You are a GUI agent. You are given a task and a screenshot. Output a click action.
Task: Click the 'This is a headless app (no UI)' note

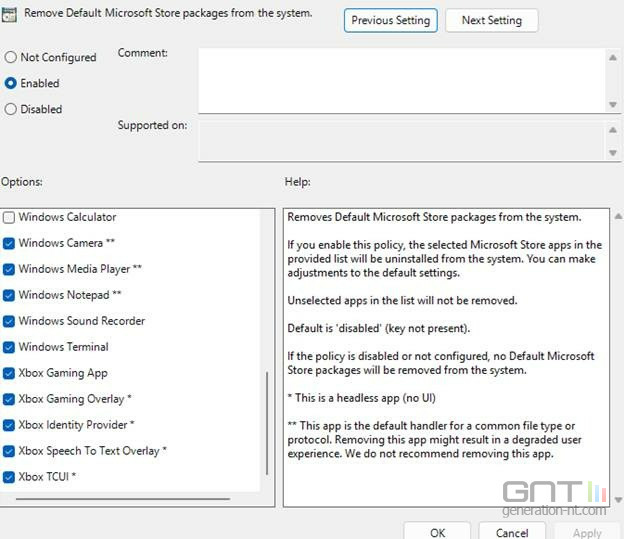coord(361,398)
